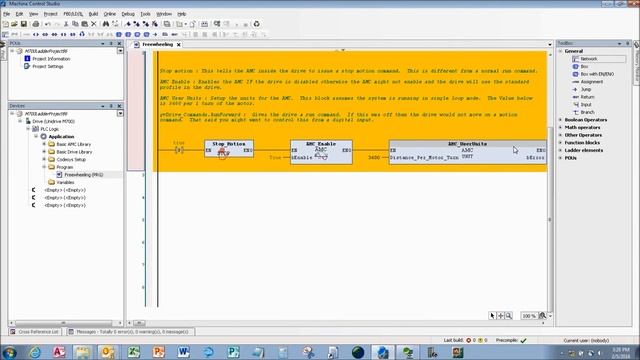Open the Help menu
The image size is (640, 360).
click(182, 14)
